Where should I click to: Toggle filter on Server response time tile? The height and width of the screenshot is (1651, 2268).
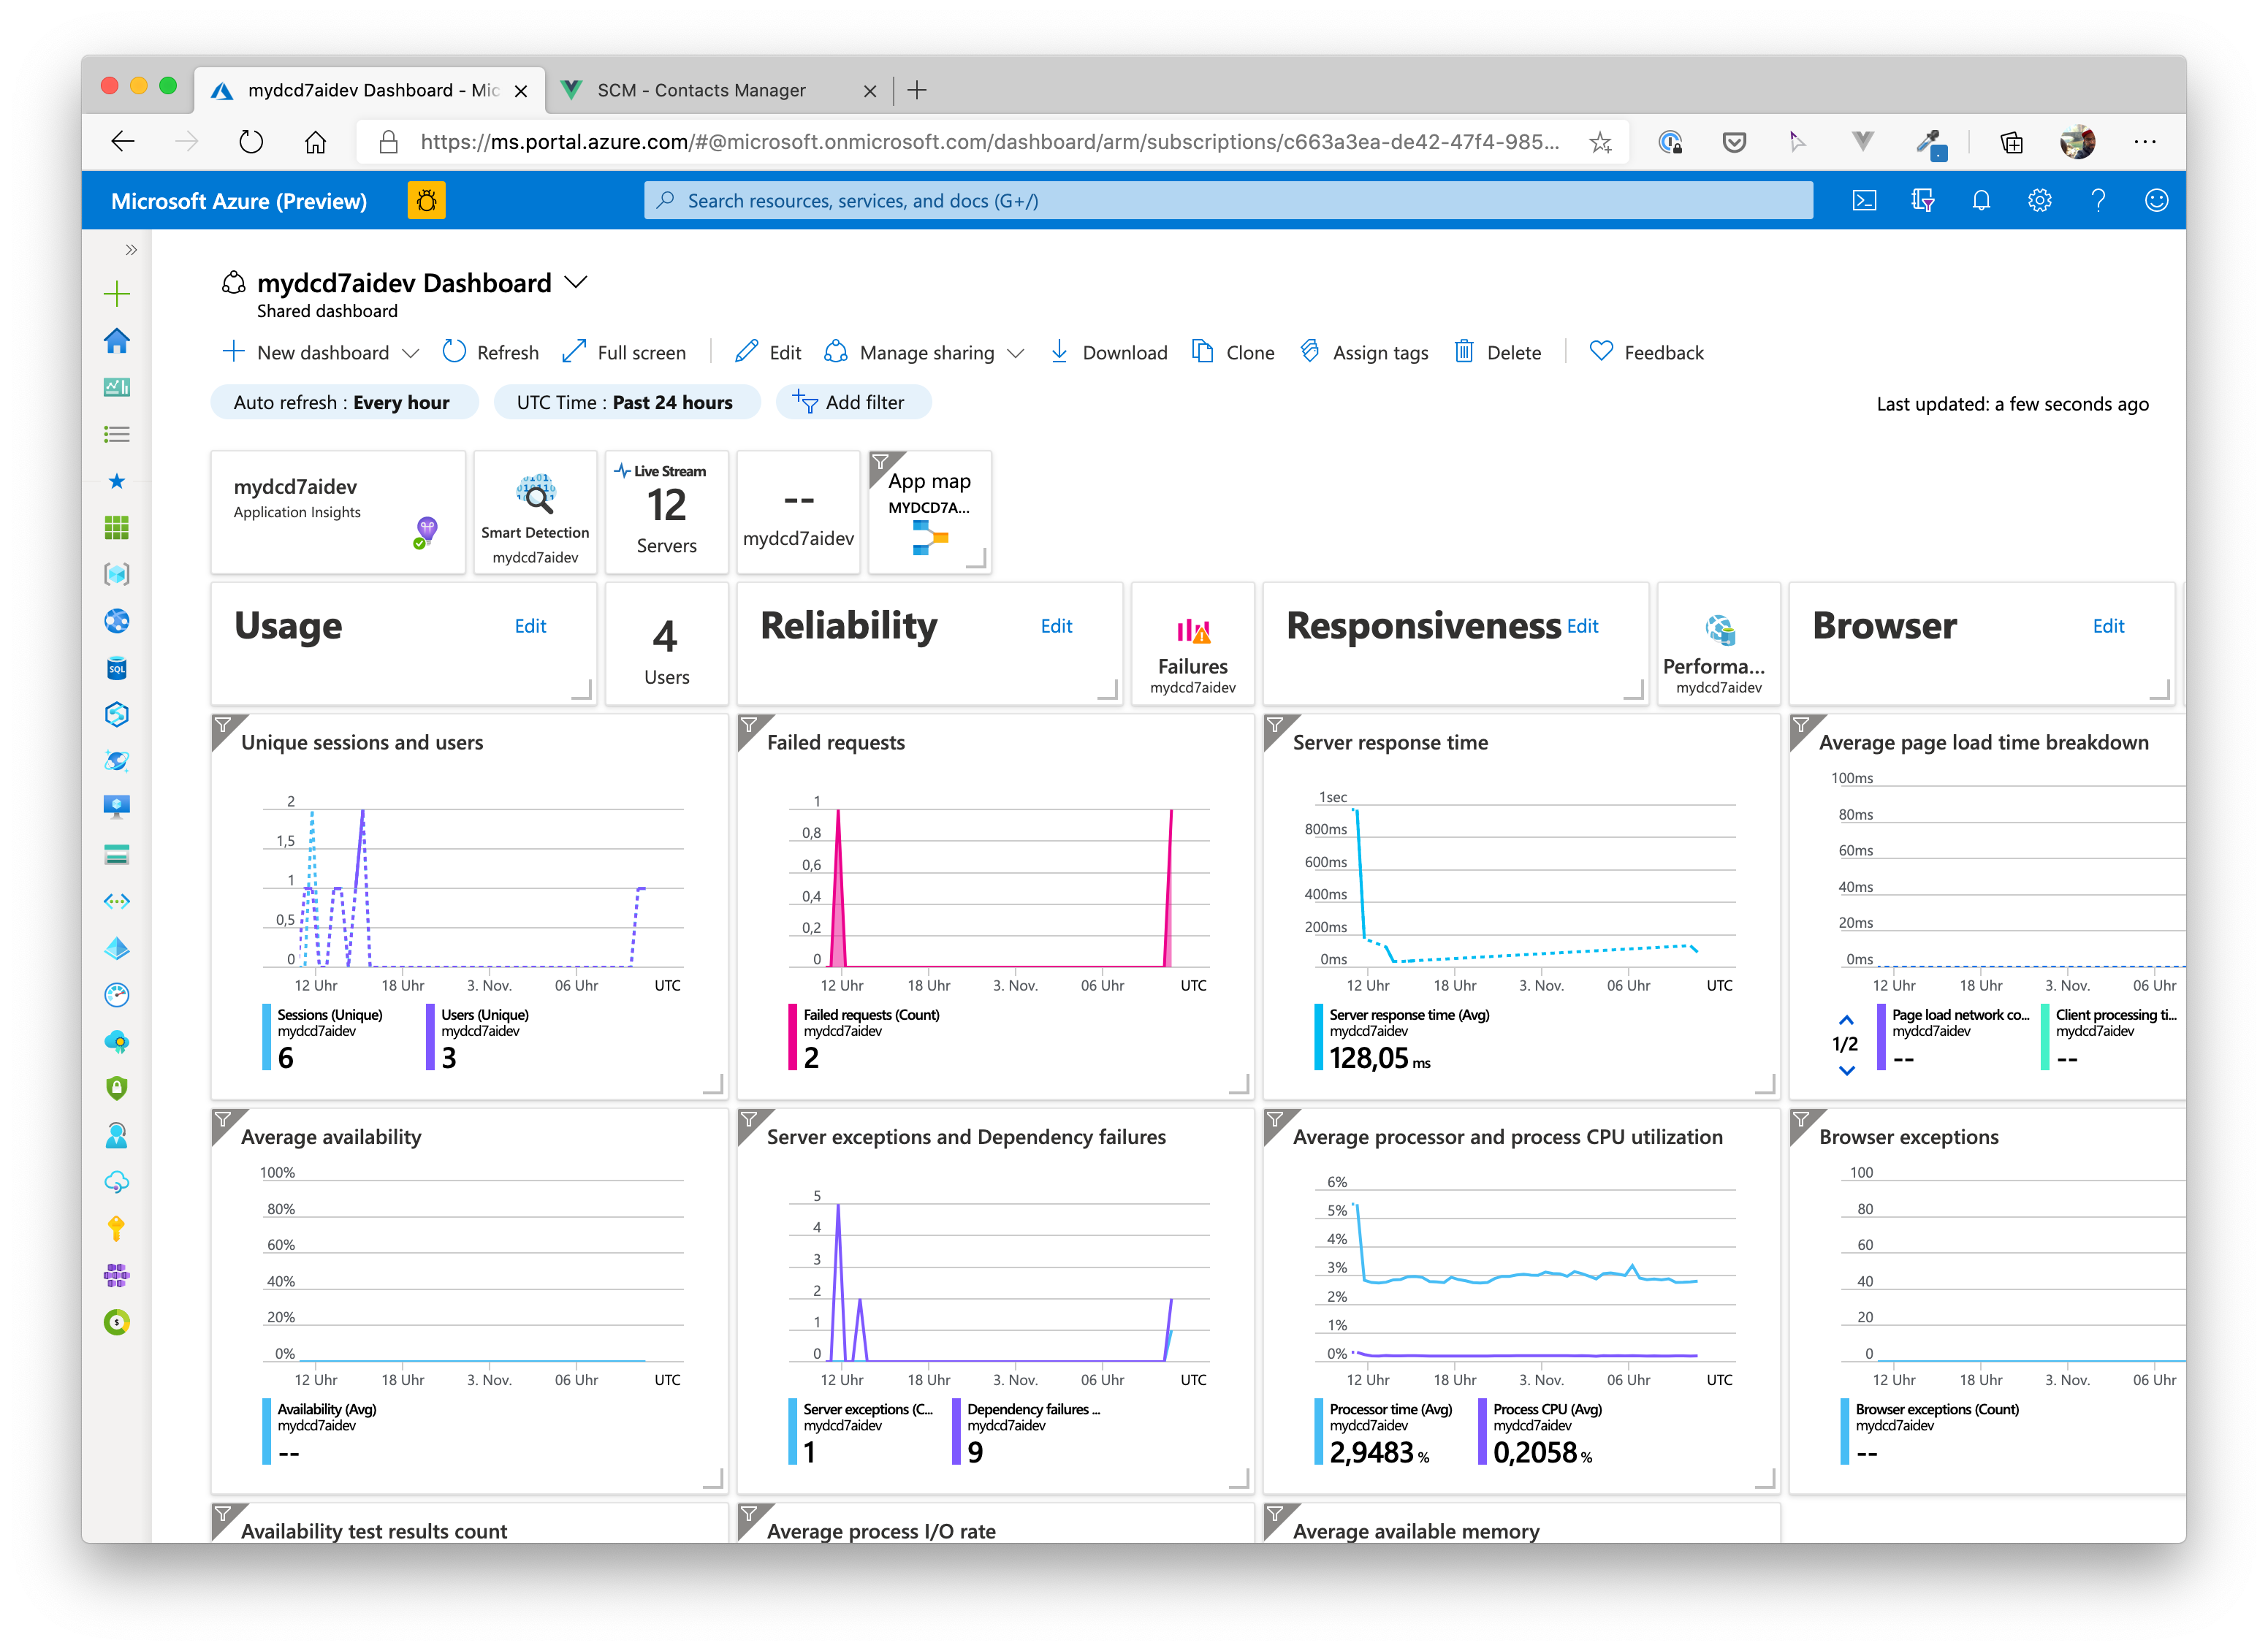pyautogui.click(x=1275, y=725)
